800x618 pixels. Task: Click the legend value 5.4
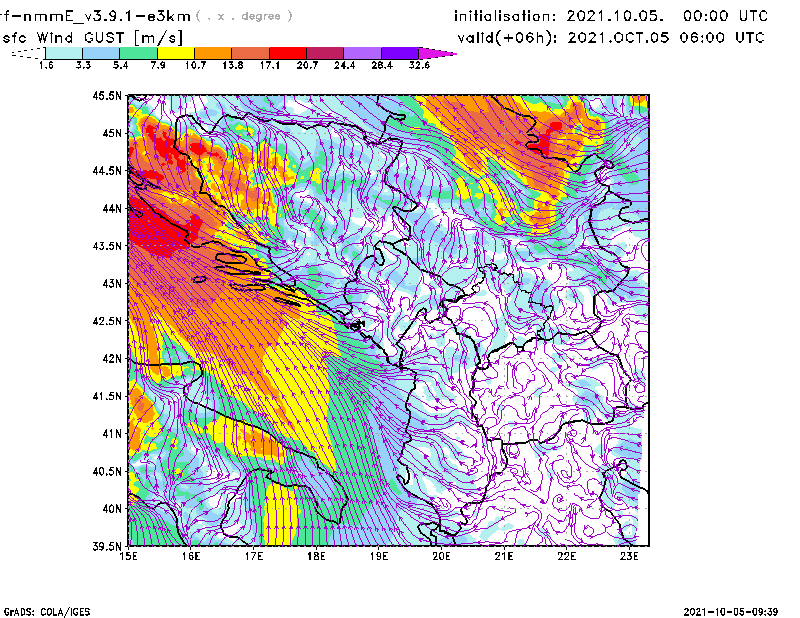[x=120, y=65]
